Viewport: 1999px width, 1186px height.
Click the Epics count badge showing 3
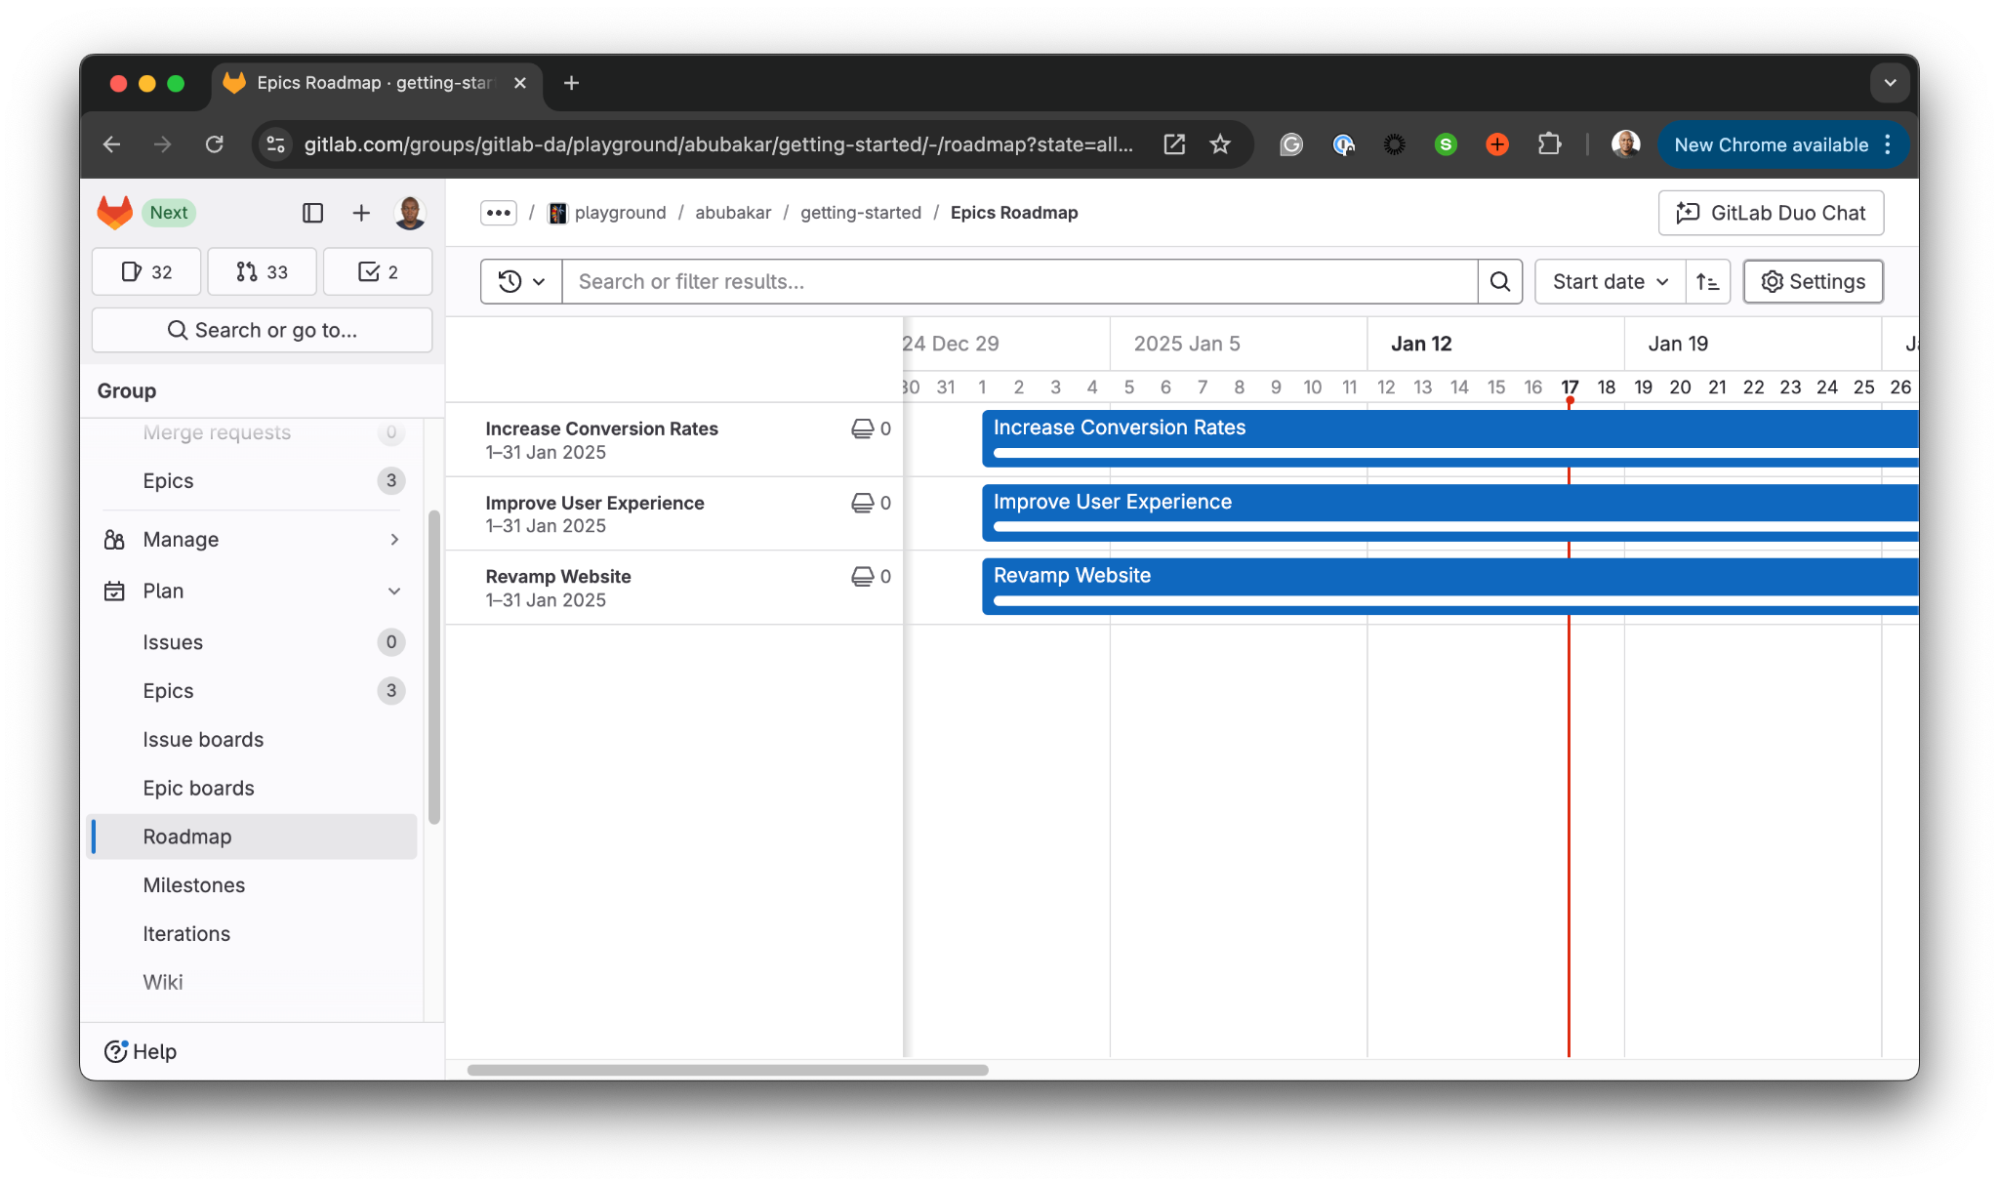pyautogui.click(x=390, y=480)
